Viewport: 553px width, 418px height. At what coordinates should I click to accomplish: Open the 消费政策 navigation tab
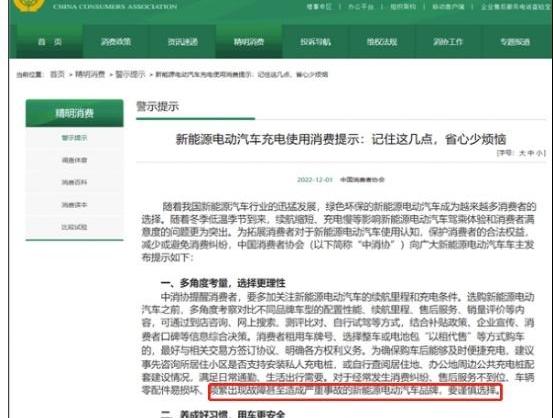(116, 42)
